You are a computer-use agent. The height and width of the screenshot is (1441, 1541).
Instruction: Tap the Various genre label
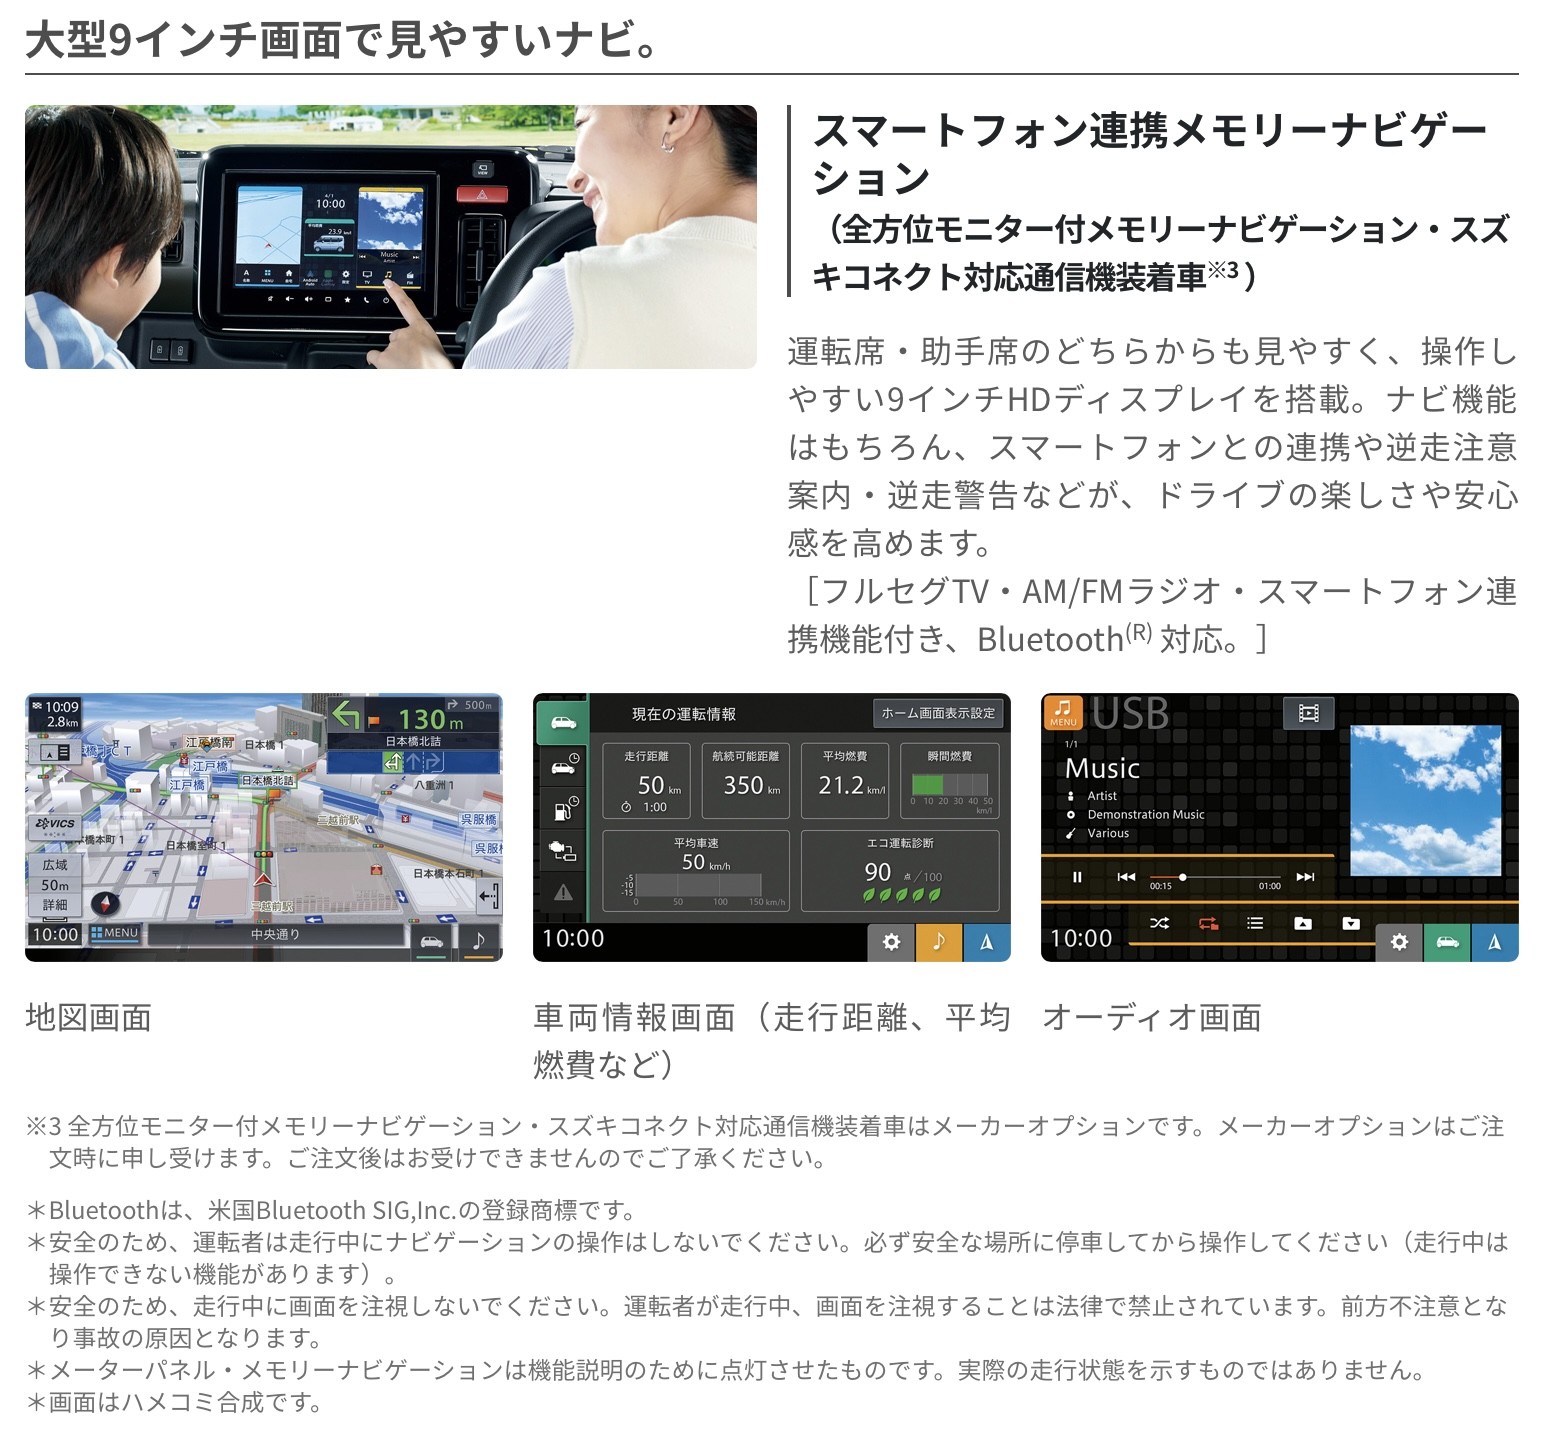click(x=1108, y=833)
